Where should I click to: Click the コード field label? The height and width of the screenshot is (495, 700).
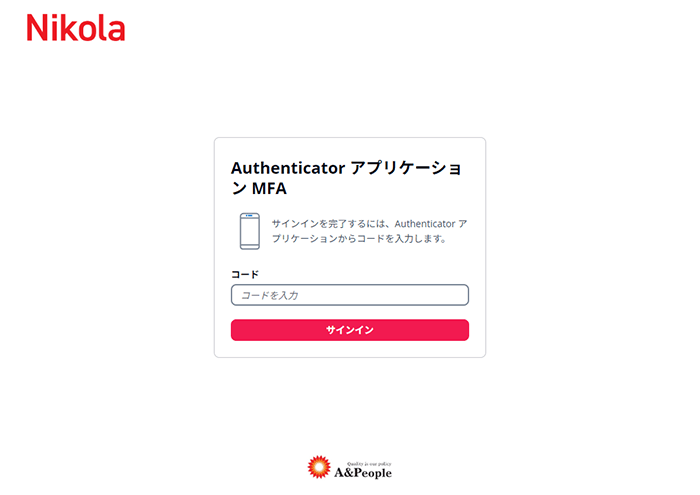pos(245,274)
